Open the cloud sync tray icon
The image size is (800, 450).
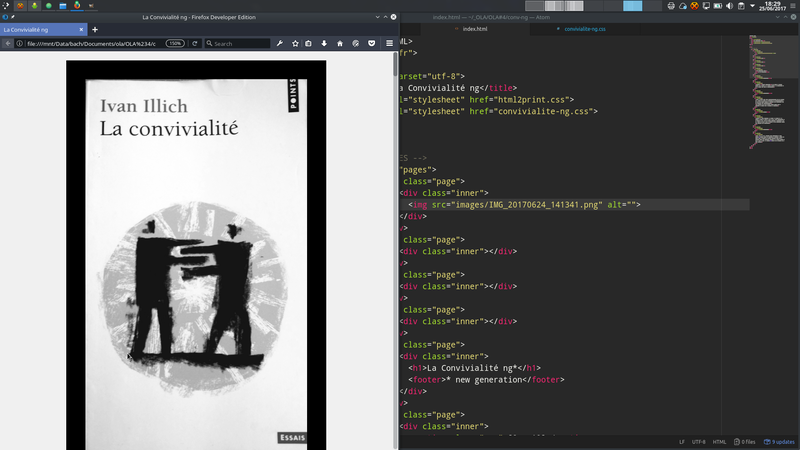pos(683,6)
